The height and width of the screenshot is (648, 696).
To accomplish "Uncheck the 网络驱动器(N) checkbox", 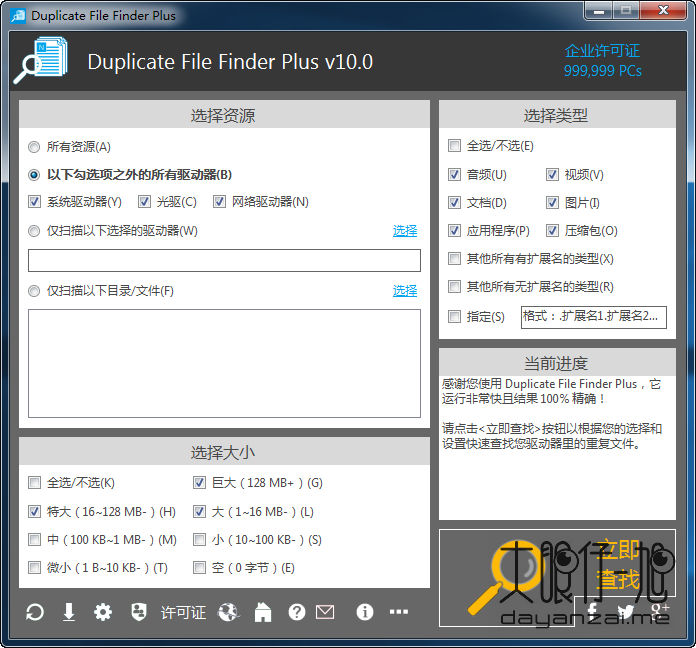I will coord(219,202).
